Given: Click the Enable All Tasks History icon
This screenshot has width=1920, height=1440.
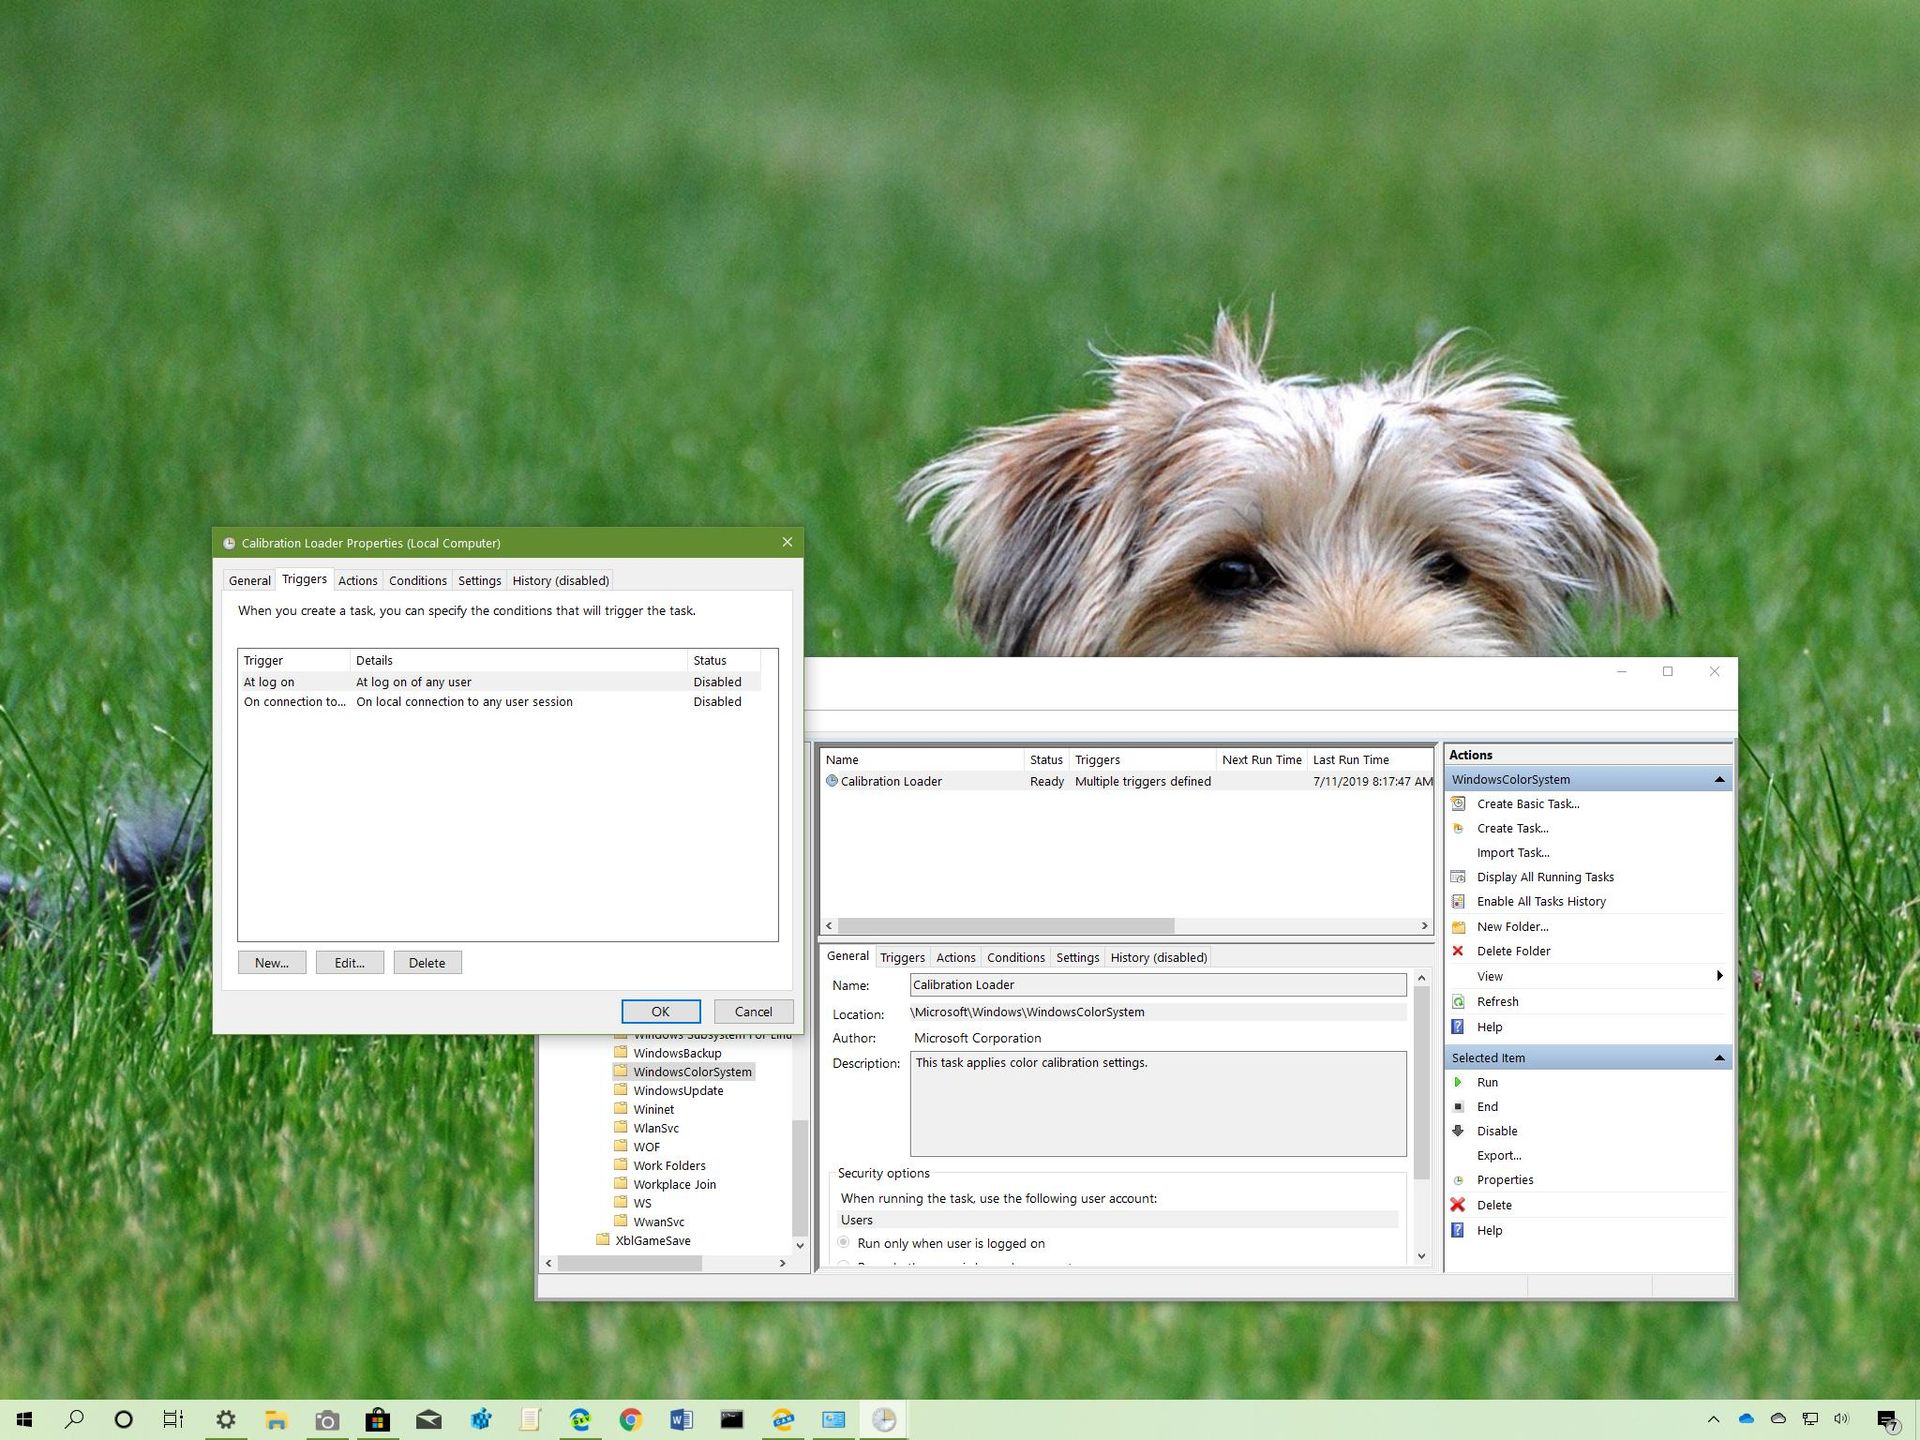Looking at the screenshot, I should tap(1460, 901).
